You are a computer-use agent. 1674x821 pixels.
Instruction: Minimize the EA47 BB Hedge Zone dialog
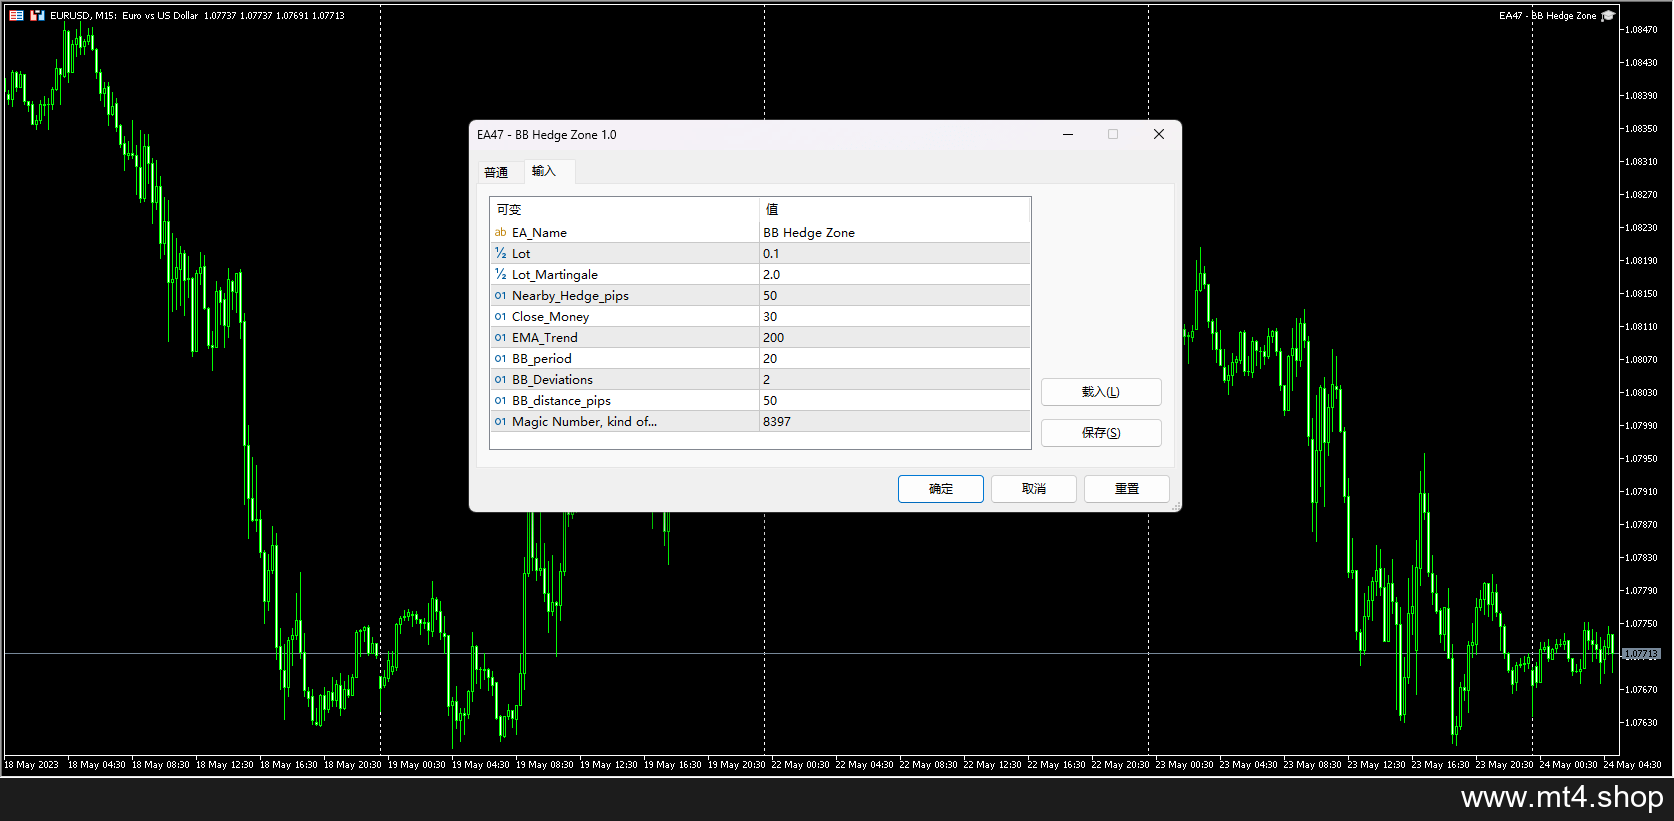(1068, 134)
